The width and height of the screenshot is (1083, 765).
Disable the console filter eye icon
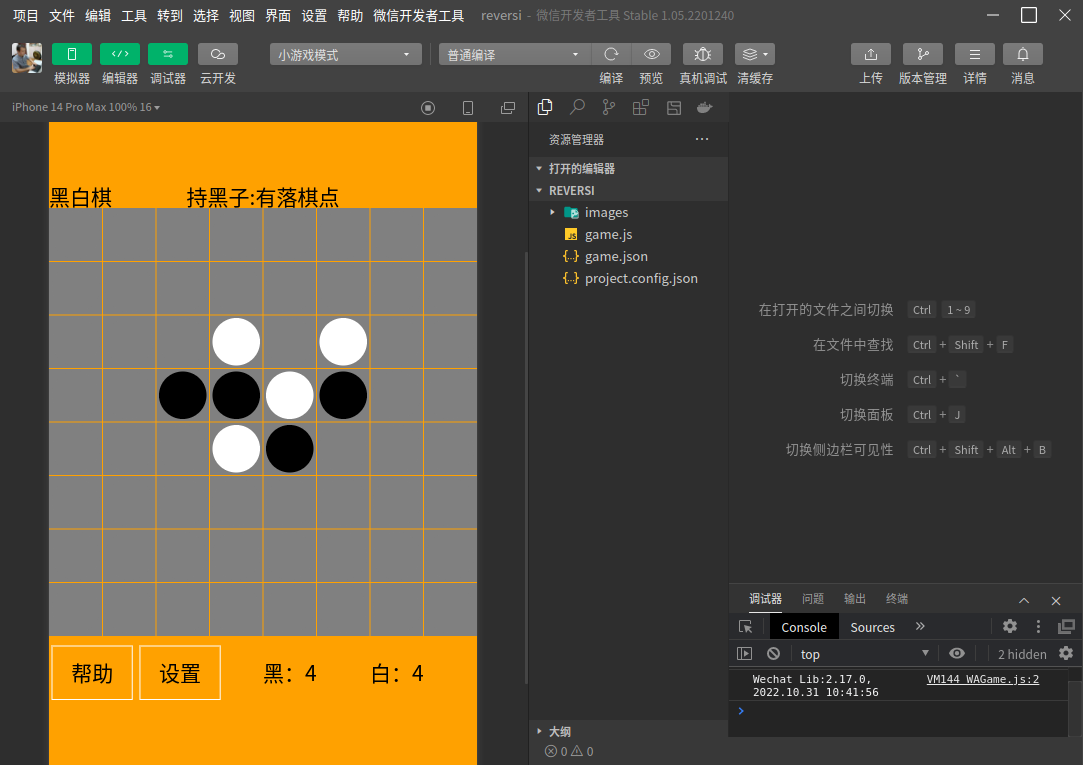[x=957, y=653]
